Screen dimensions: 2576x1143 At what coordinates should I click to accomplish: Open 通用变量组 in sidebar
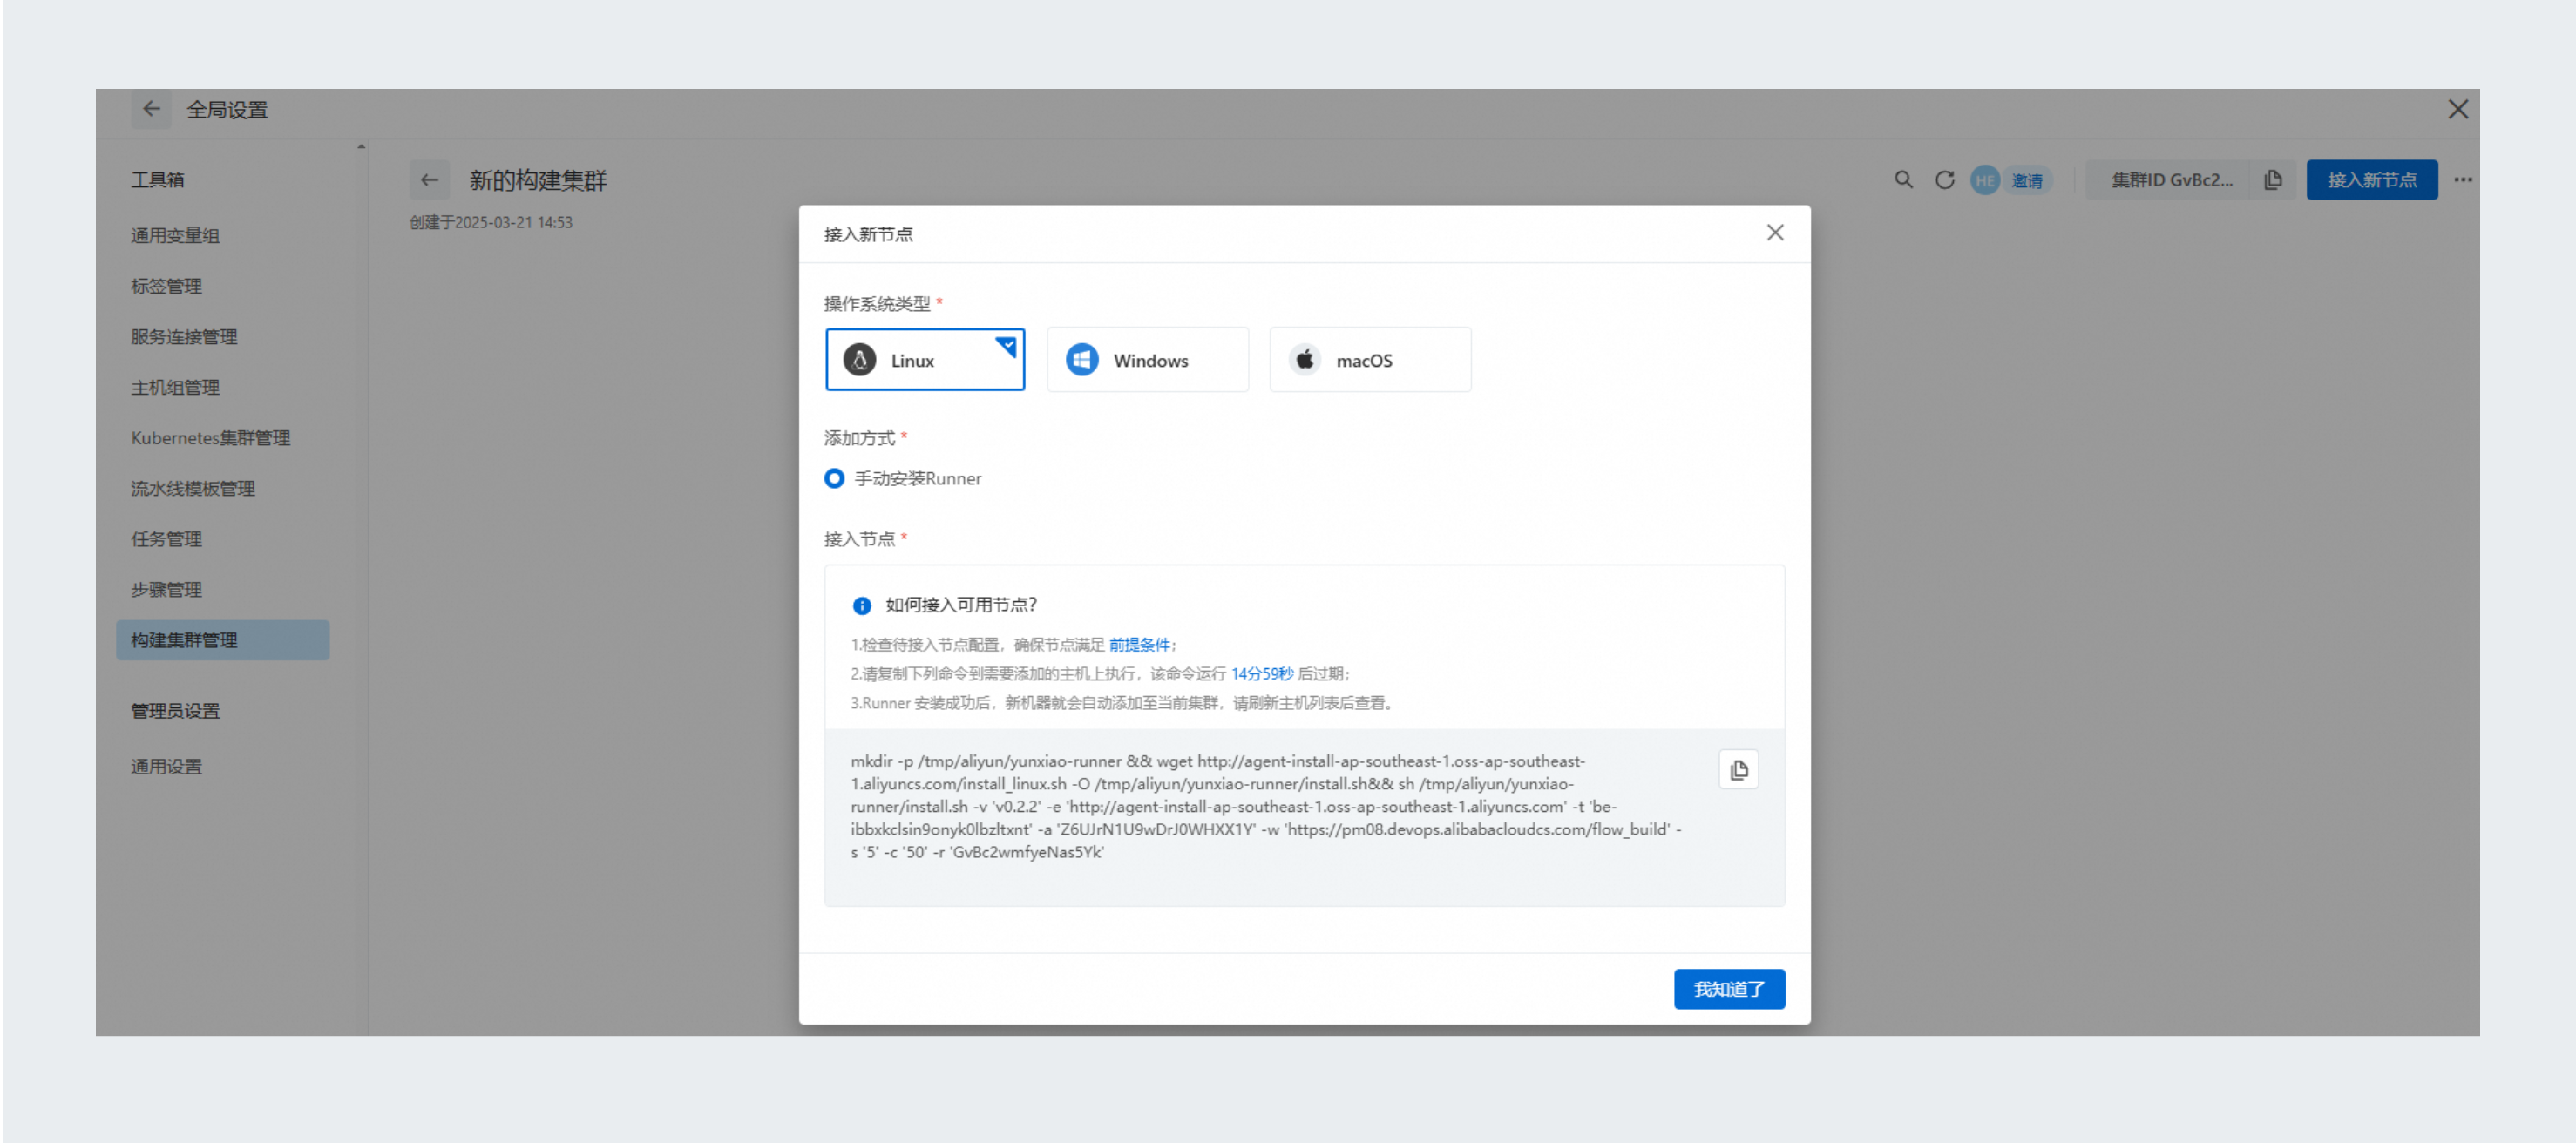pos(175,236)
